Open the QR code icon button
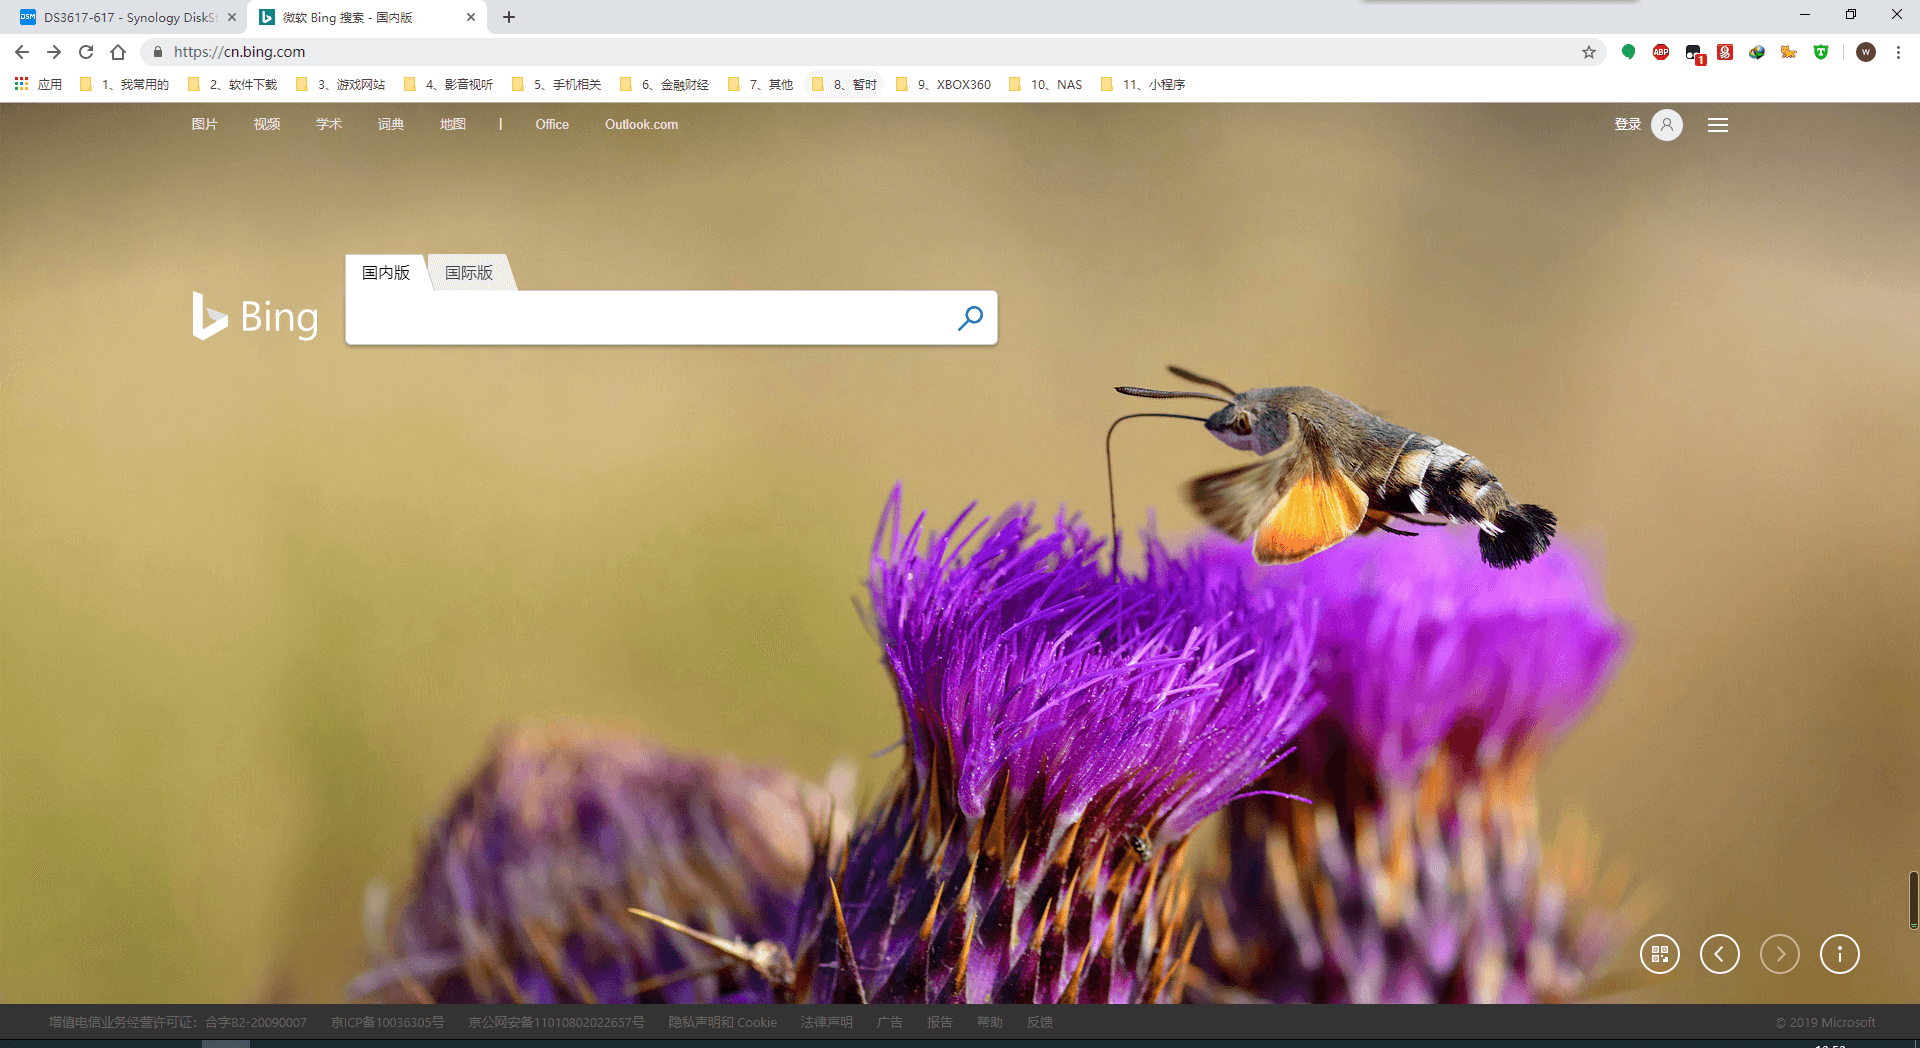Image resolution: width=1920 pixels, height=1048 pixels. point(1660,954)
